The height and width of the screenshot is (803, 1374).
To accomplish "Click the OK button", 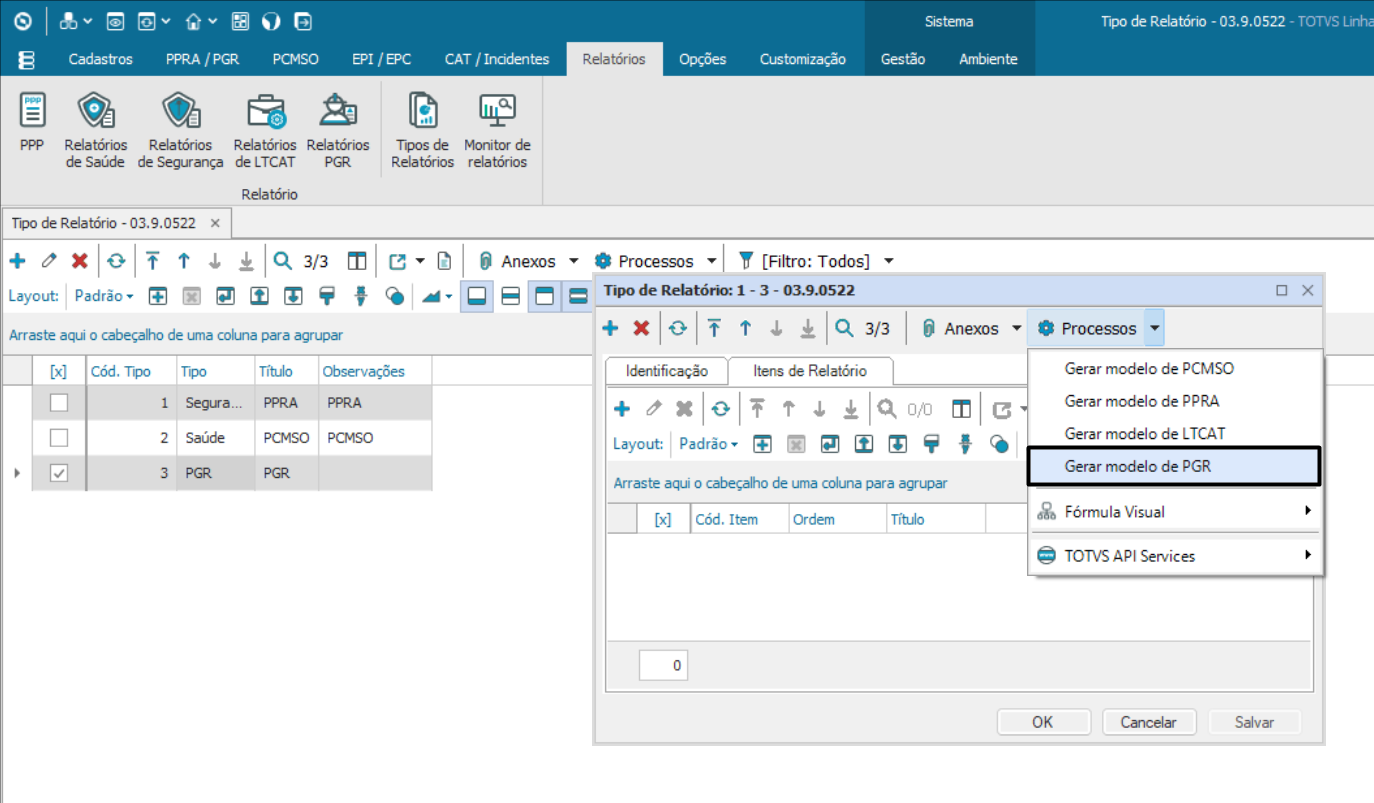I will click(1043, 722).
